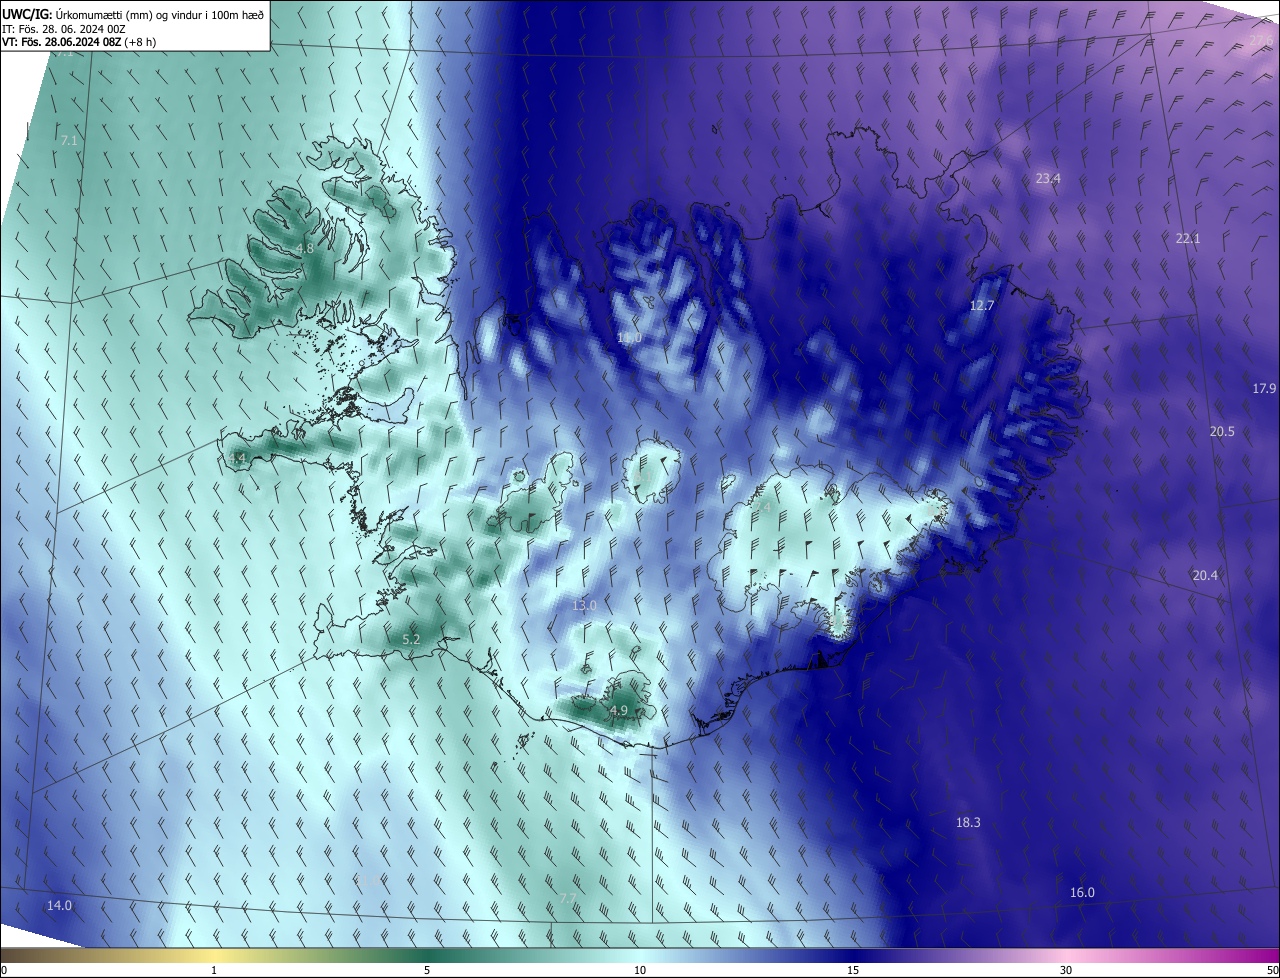Click the 13.0 value label
The image size is (1280, 978).
pyautogui.click(x=584, y=605)
